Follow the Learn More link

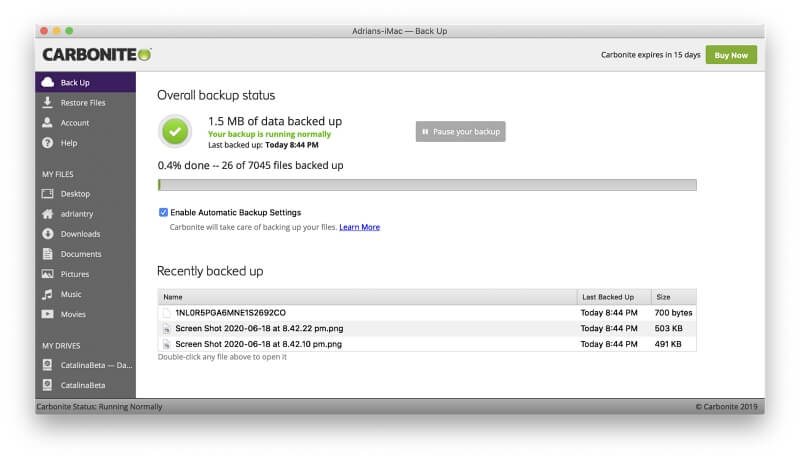coord(359,227)
